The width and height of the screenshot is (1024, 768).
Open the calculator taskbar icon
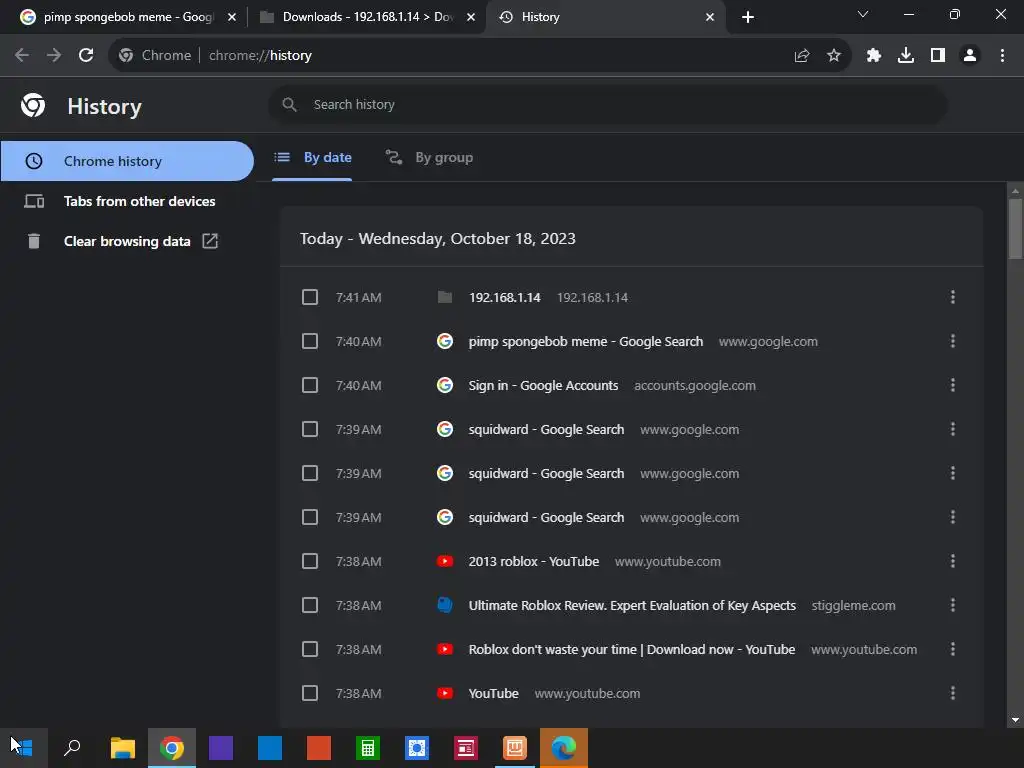[x=368, y=748]
